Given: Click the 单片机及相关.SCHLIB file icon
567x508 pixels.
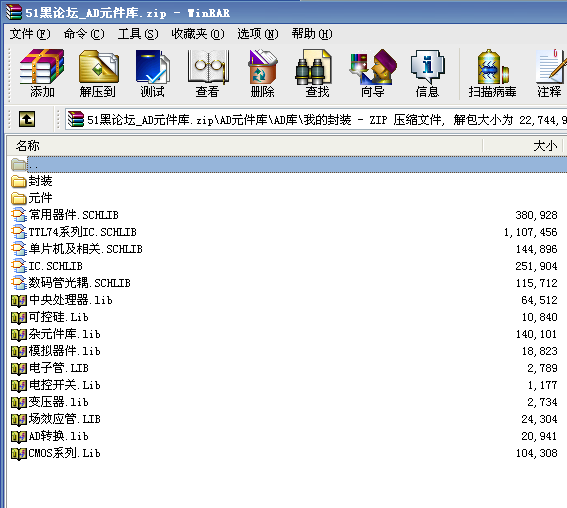Looking at the screenshot, I should [x=19, y=249].
